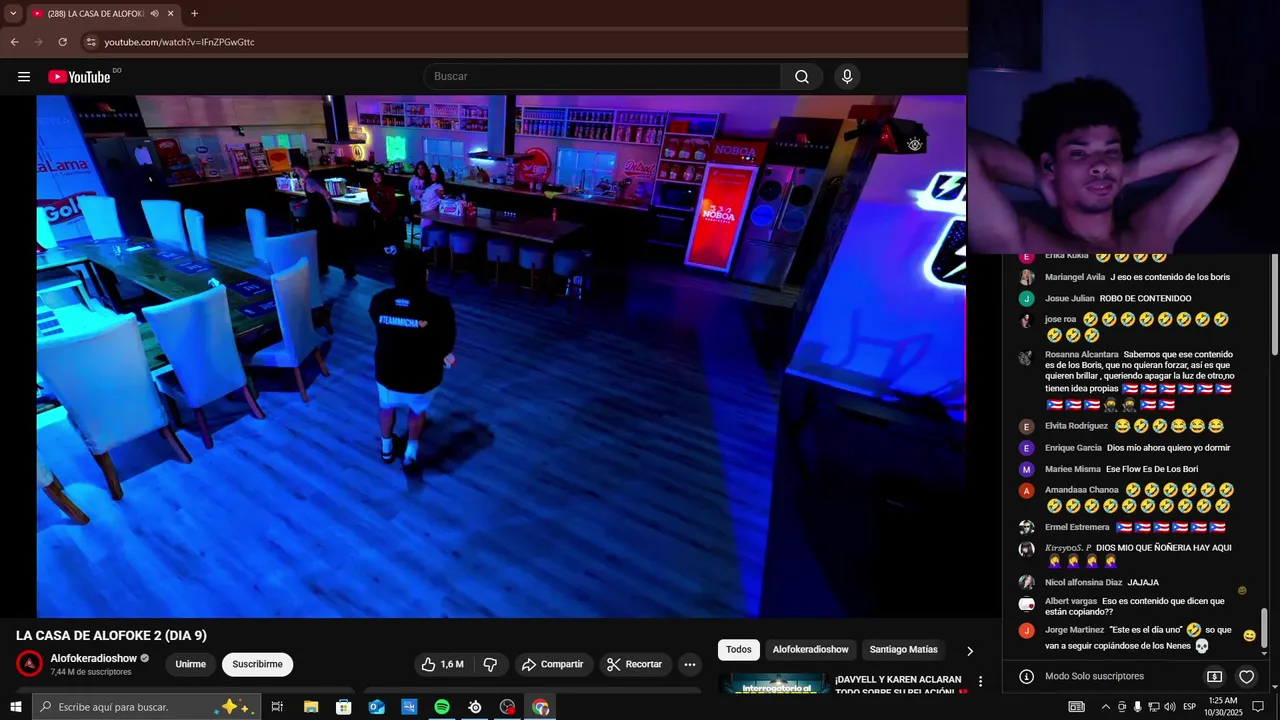Open news widget icon in tray
1280x720 pixels.
[1077, 707]
